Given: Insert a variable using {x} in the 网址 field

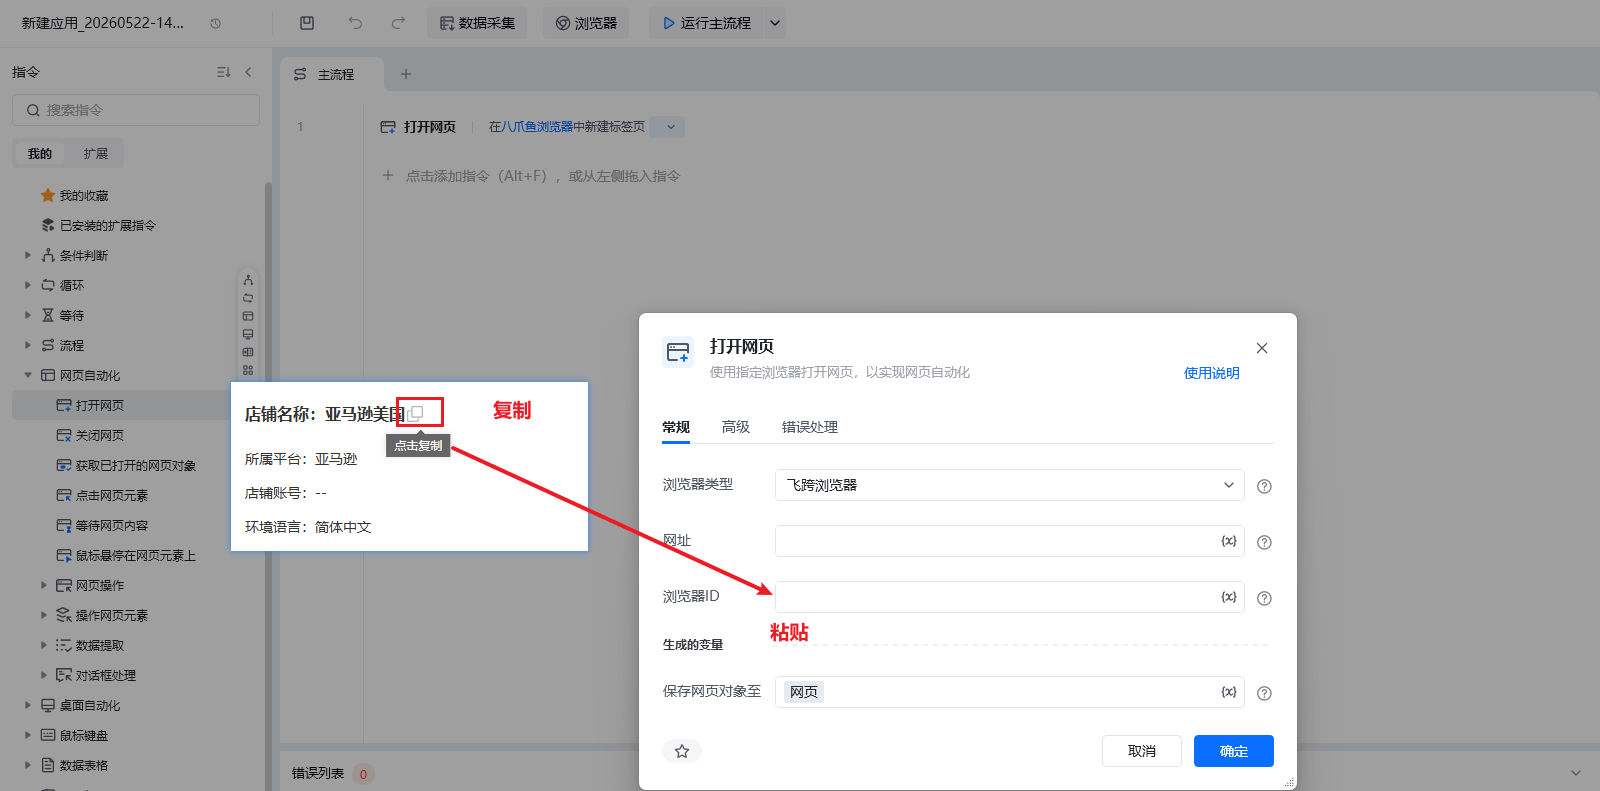Looking at the screenshot, I should point(1229,541).
